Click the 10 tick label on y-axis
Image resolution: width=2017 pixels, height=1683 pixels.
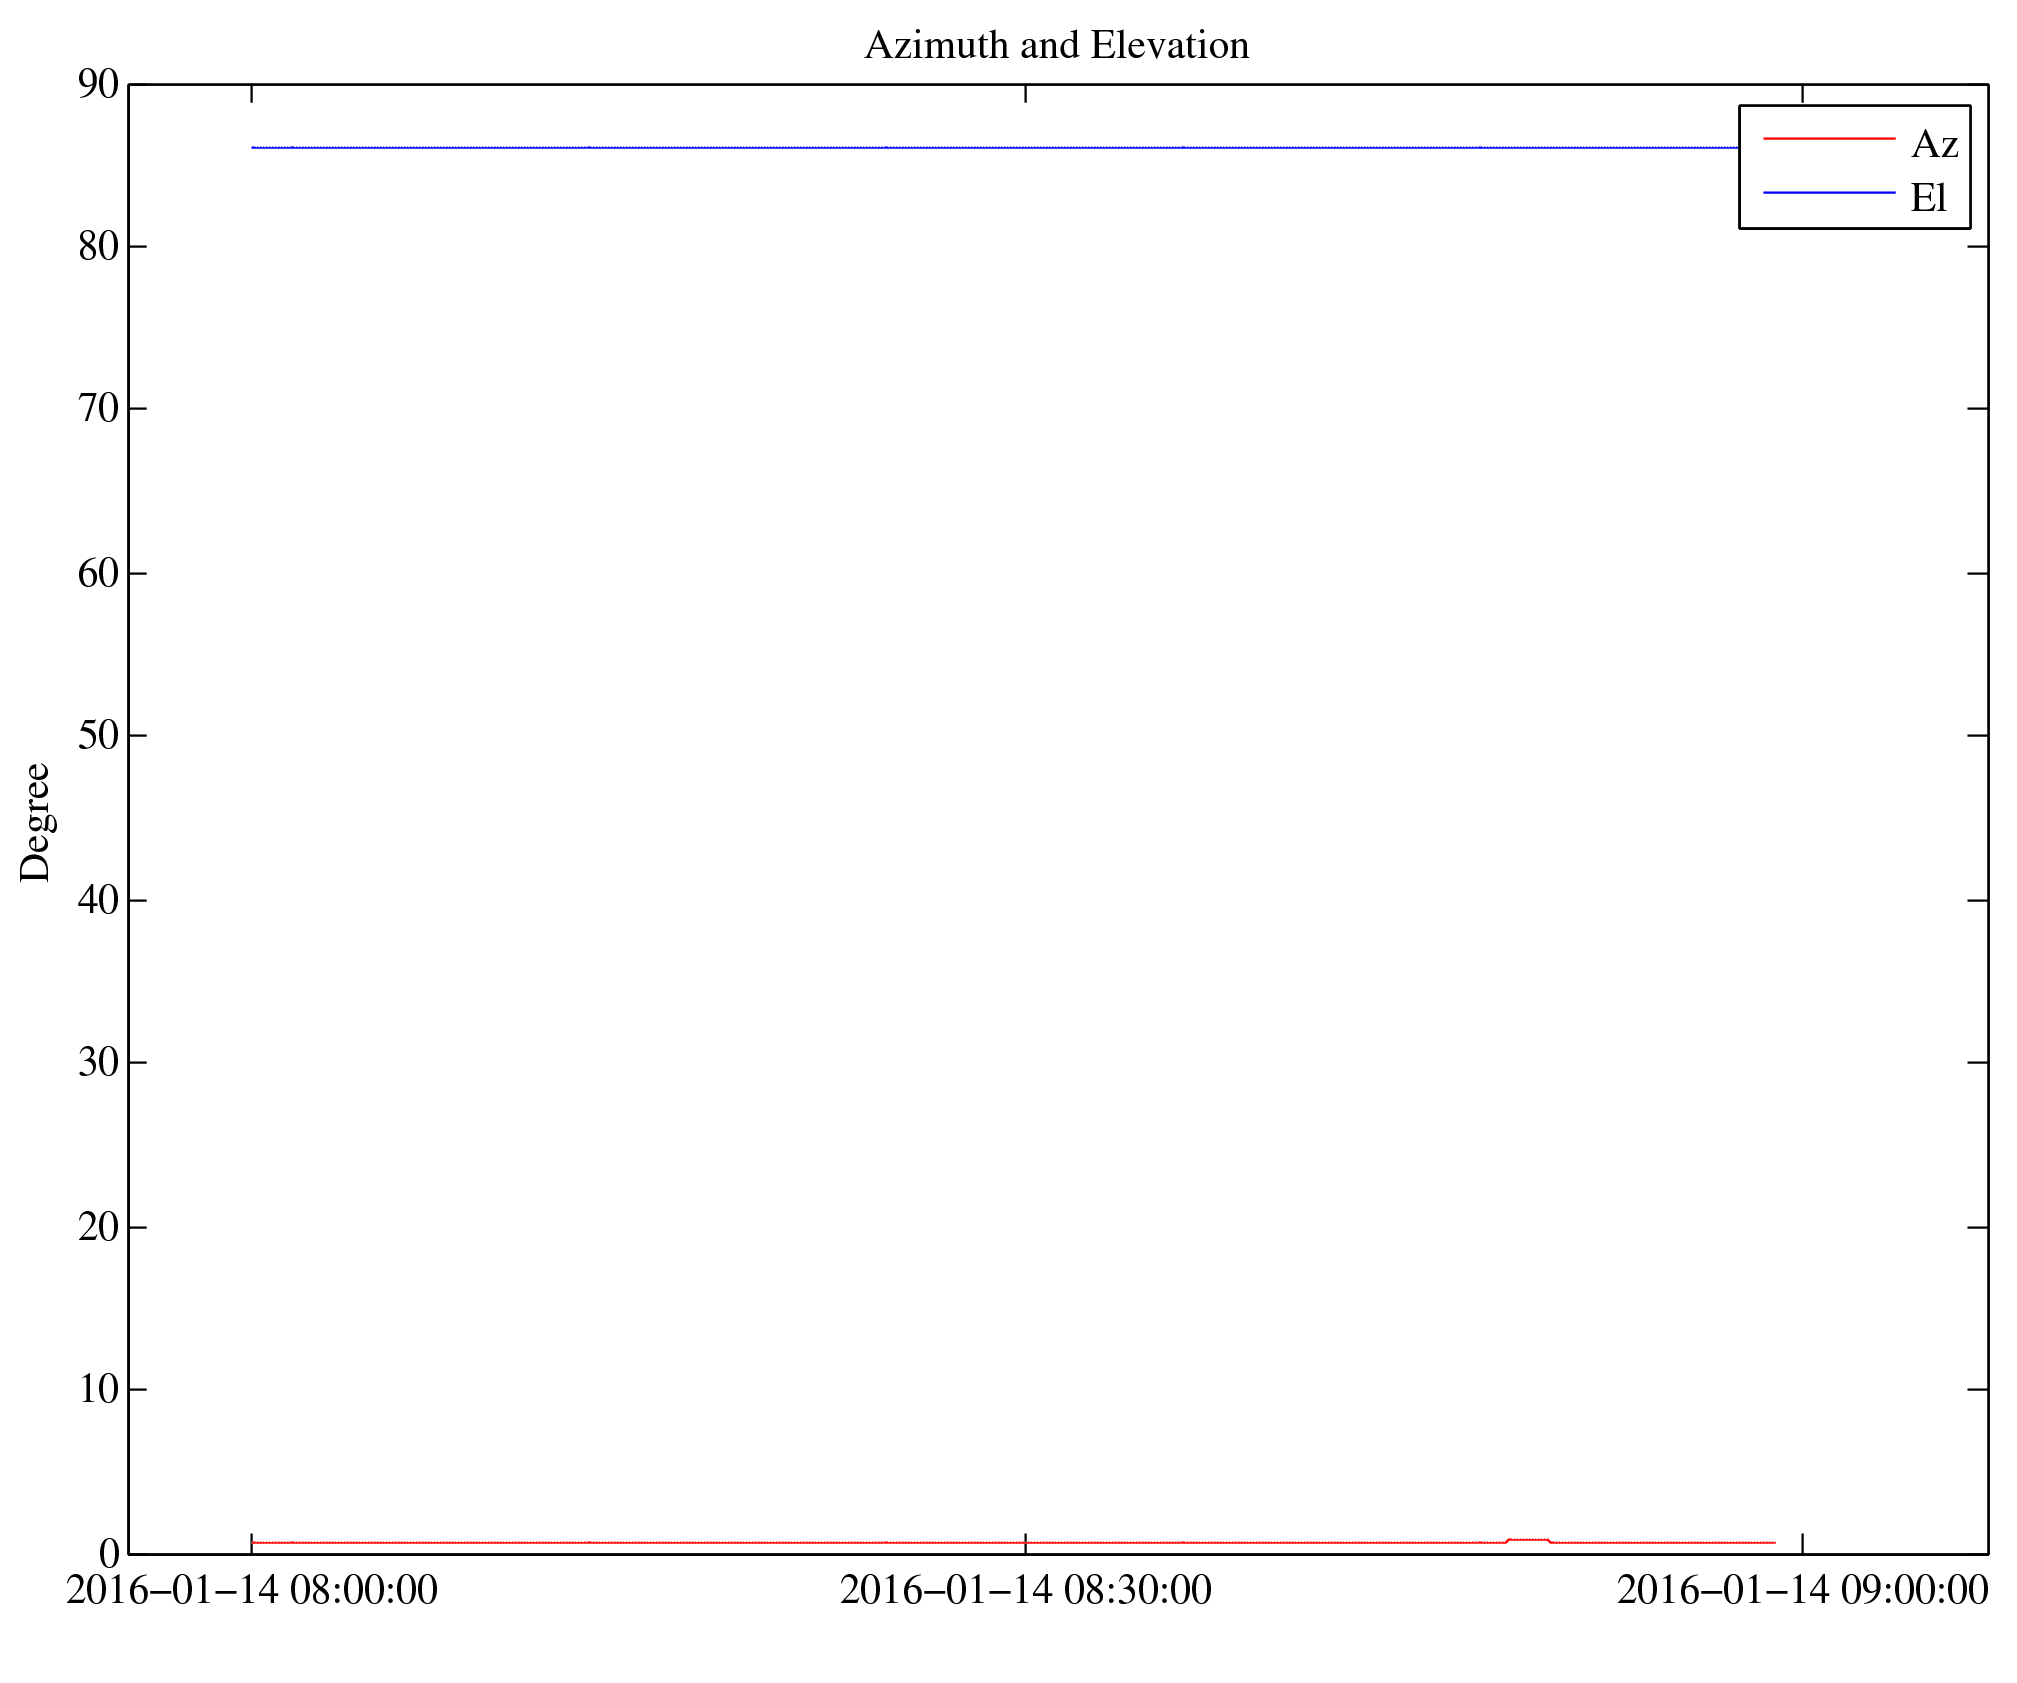tap(98, 1390)
